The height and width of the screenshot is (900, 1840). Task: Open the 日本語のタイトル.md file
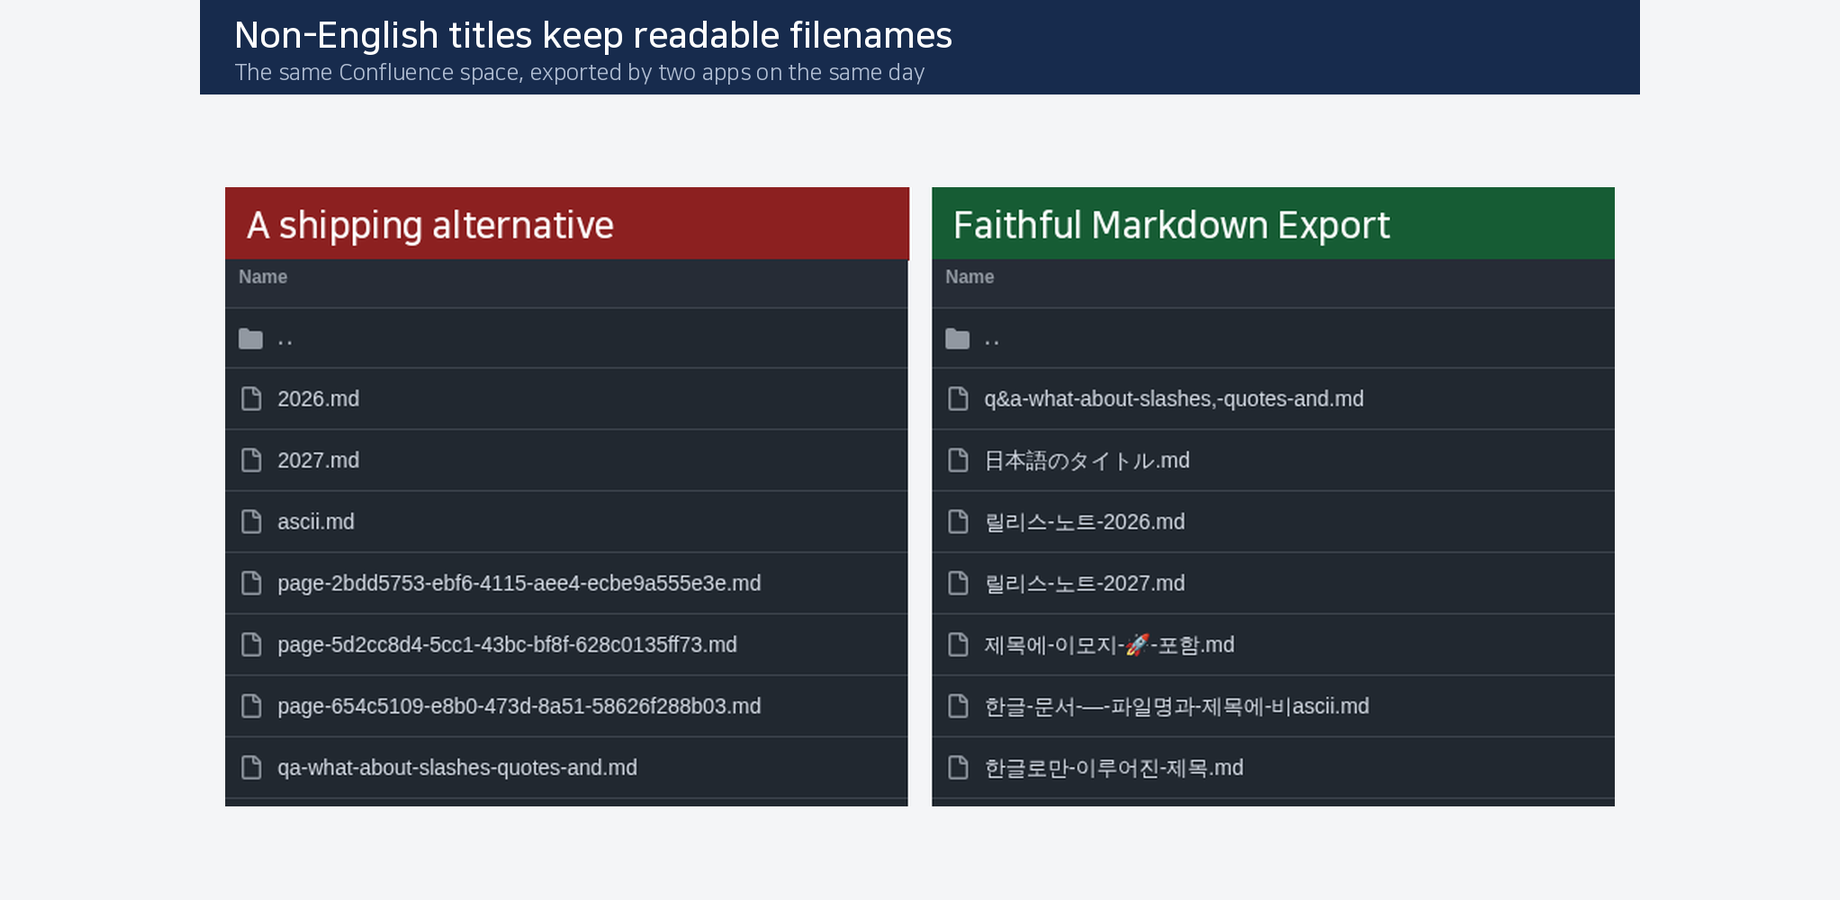[x=1087, y=460]
